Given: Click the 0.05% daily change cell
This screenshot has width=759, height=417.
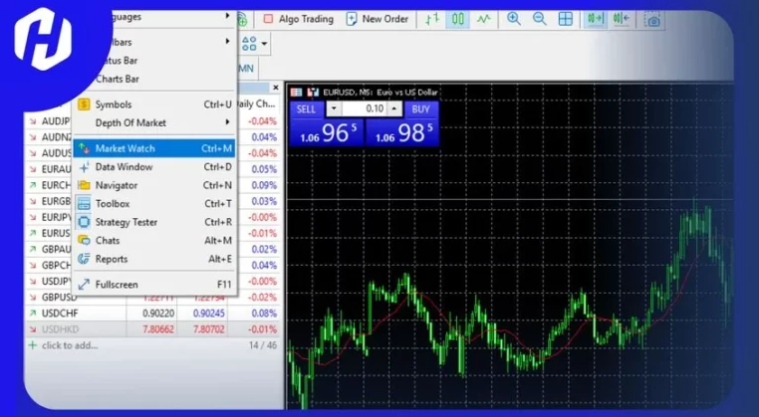Looking at the screenshot, I should 264,170.
